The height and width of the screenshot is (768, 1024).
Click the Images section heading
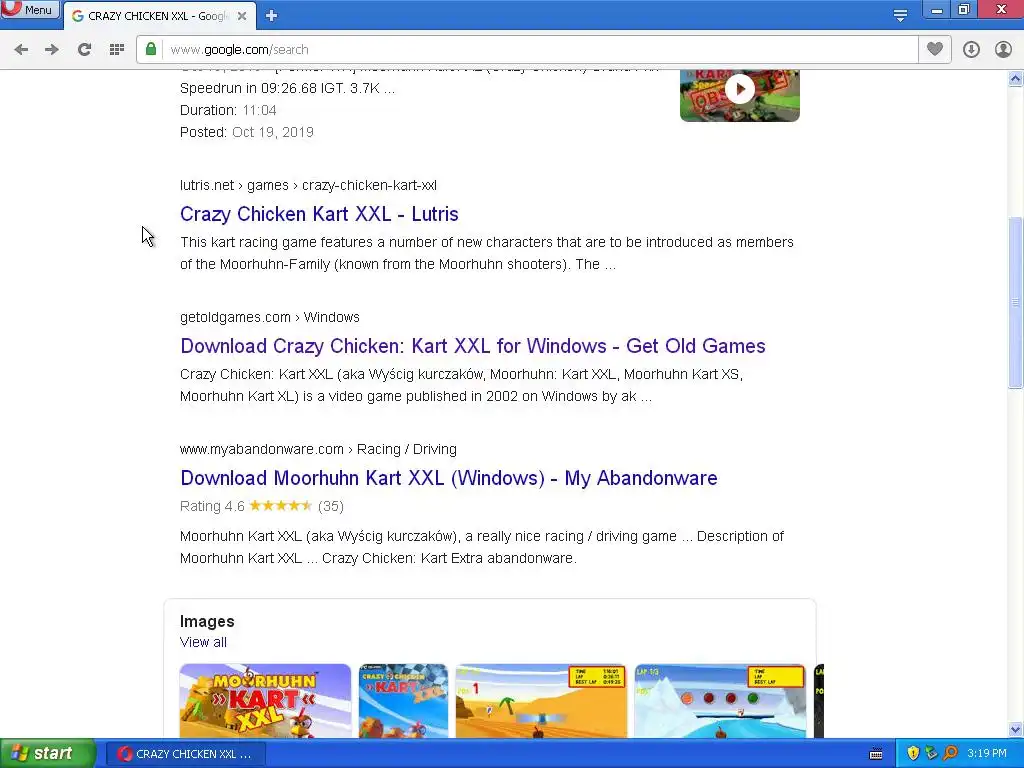tap(207, 622)
